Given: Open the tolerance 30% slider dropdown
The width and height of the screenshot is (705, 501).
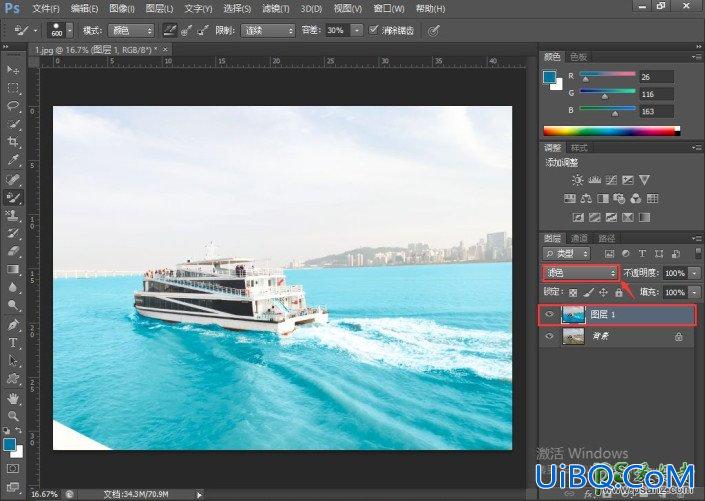Looking at the screenshot, I should click(357, 31).
